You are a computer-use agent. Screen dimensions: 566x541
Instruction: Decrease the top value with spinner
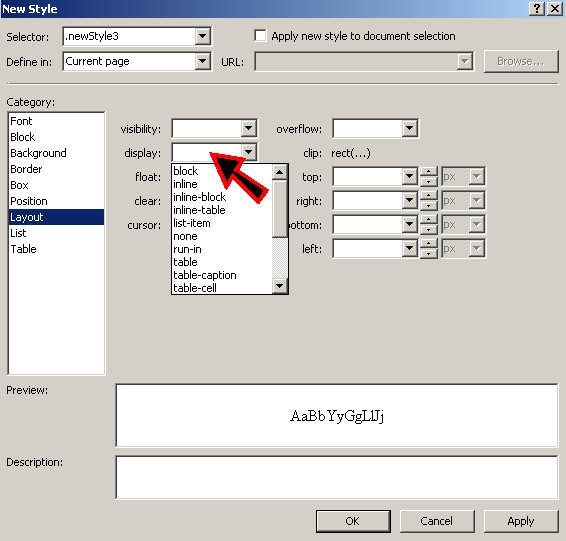(x=428, y=181)
